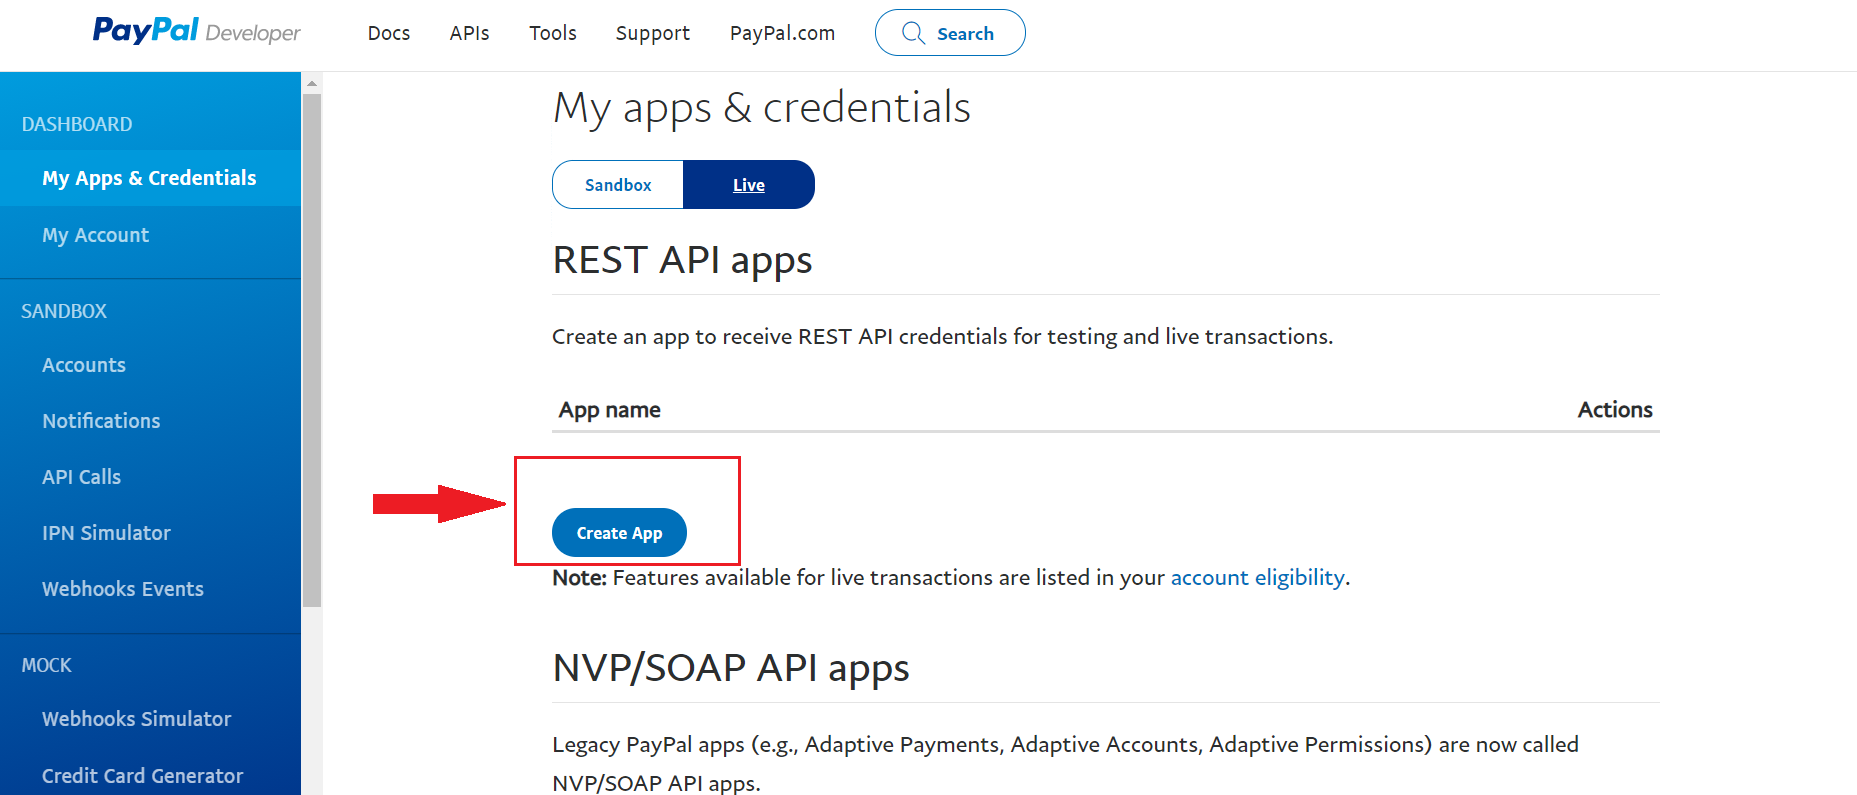The width and height of the screenshot is (1857, 795).
Task: Click the DASHBOARD section heading
Action: 77,124
